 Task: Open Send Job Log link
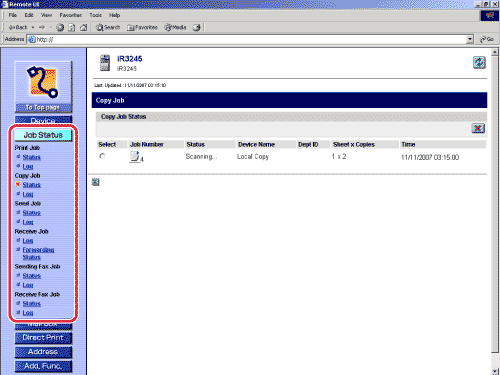[28, 222]
